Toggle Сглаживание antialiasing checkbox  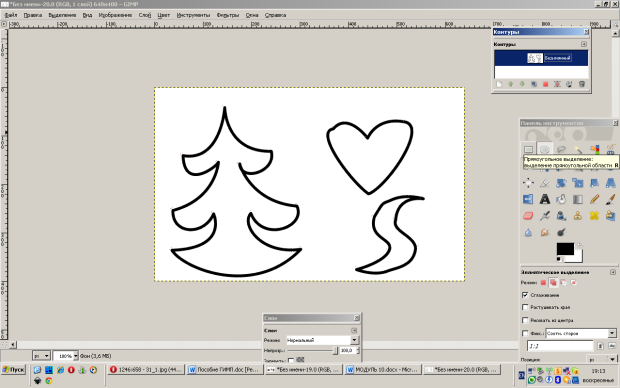(525, 295)
